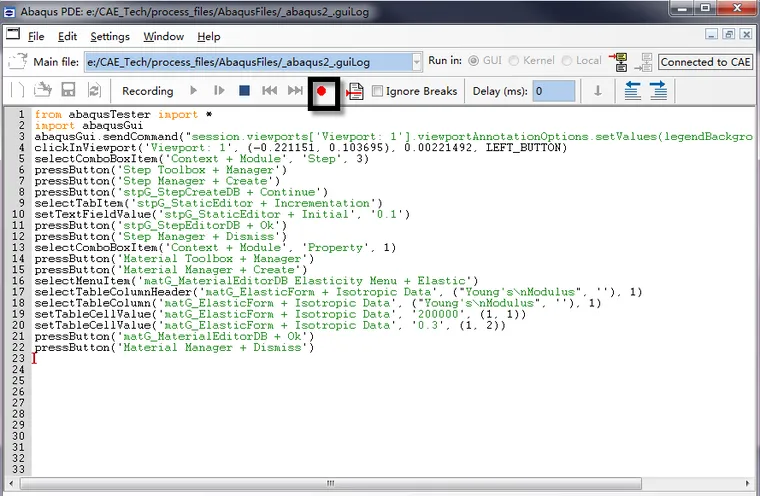The height and width of the screenshot is (496, 760).
Task: Expand the Main file dropdown arrow
Action: click(x=416, y=62)
